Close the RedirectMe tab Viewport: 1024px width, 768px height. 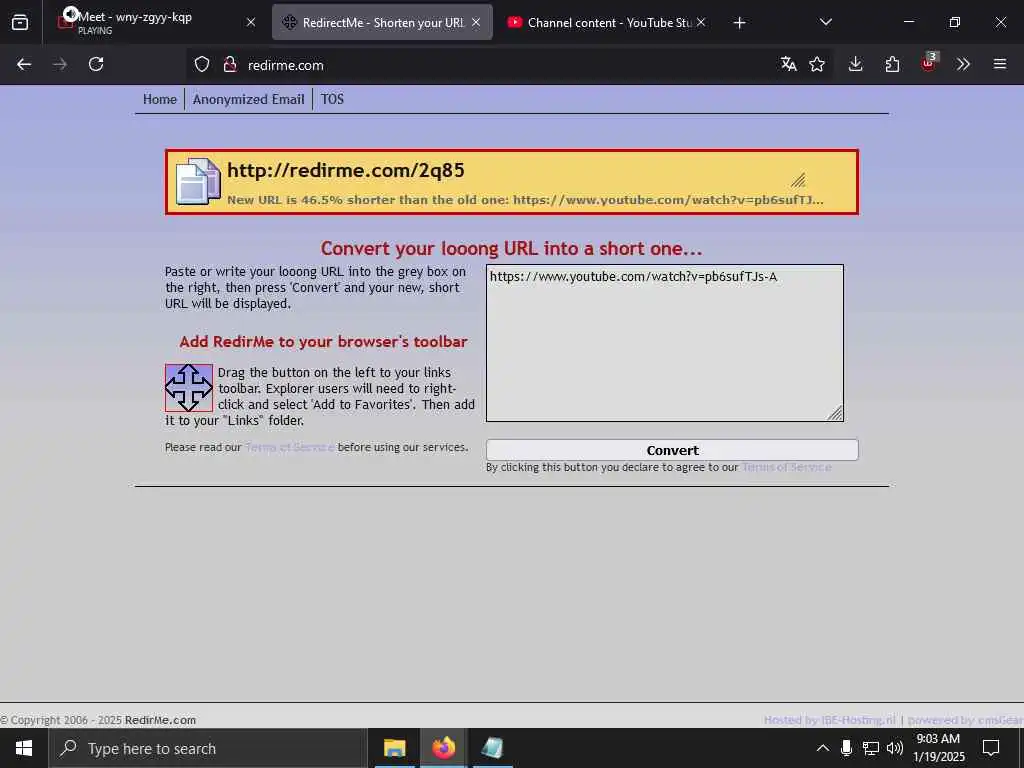pos(476,22)
